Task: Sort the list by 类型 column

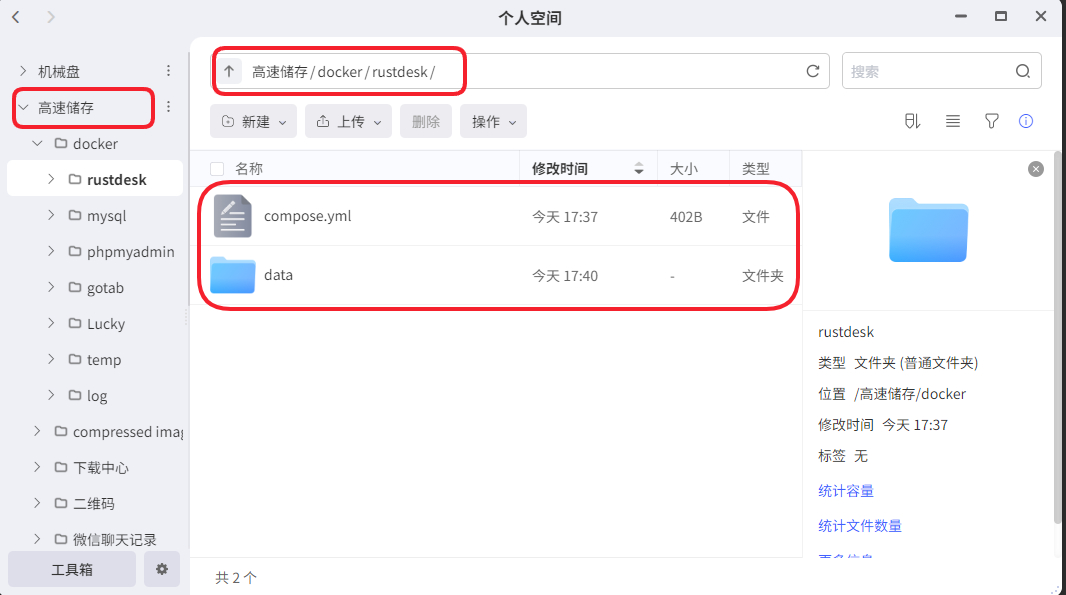Action: (x=756, y=169)
